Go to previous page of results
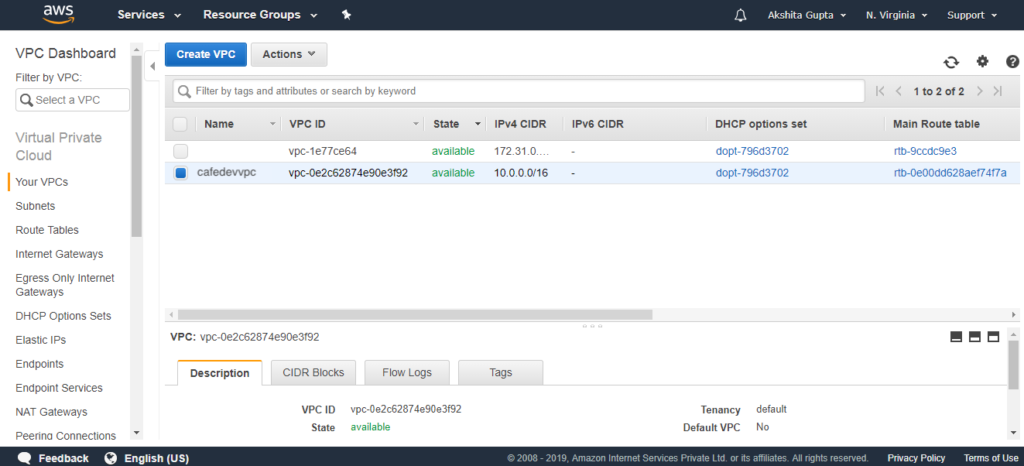1024x466 pixels. click(x=898, y=91)
